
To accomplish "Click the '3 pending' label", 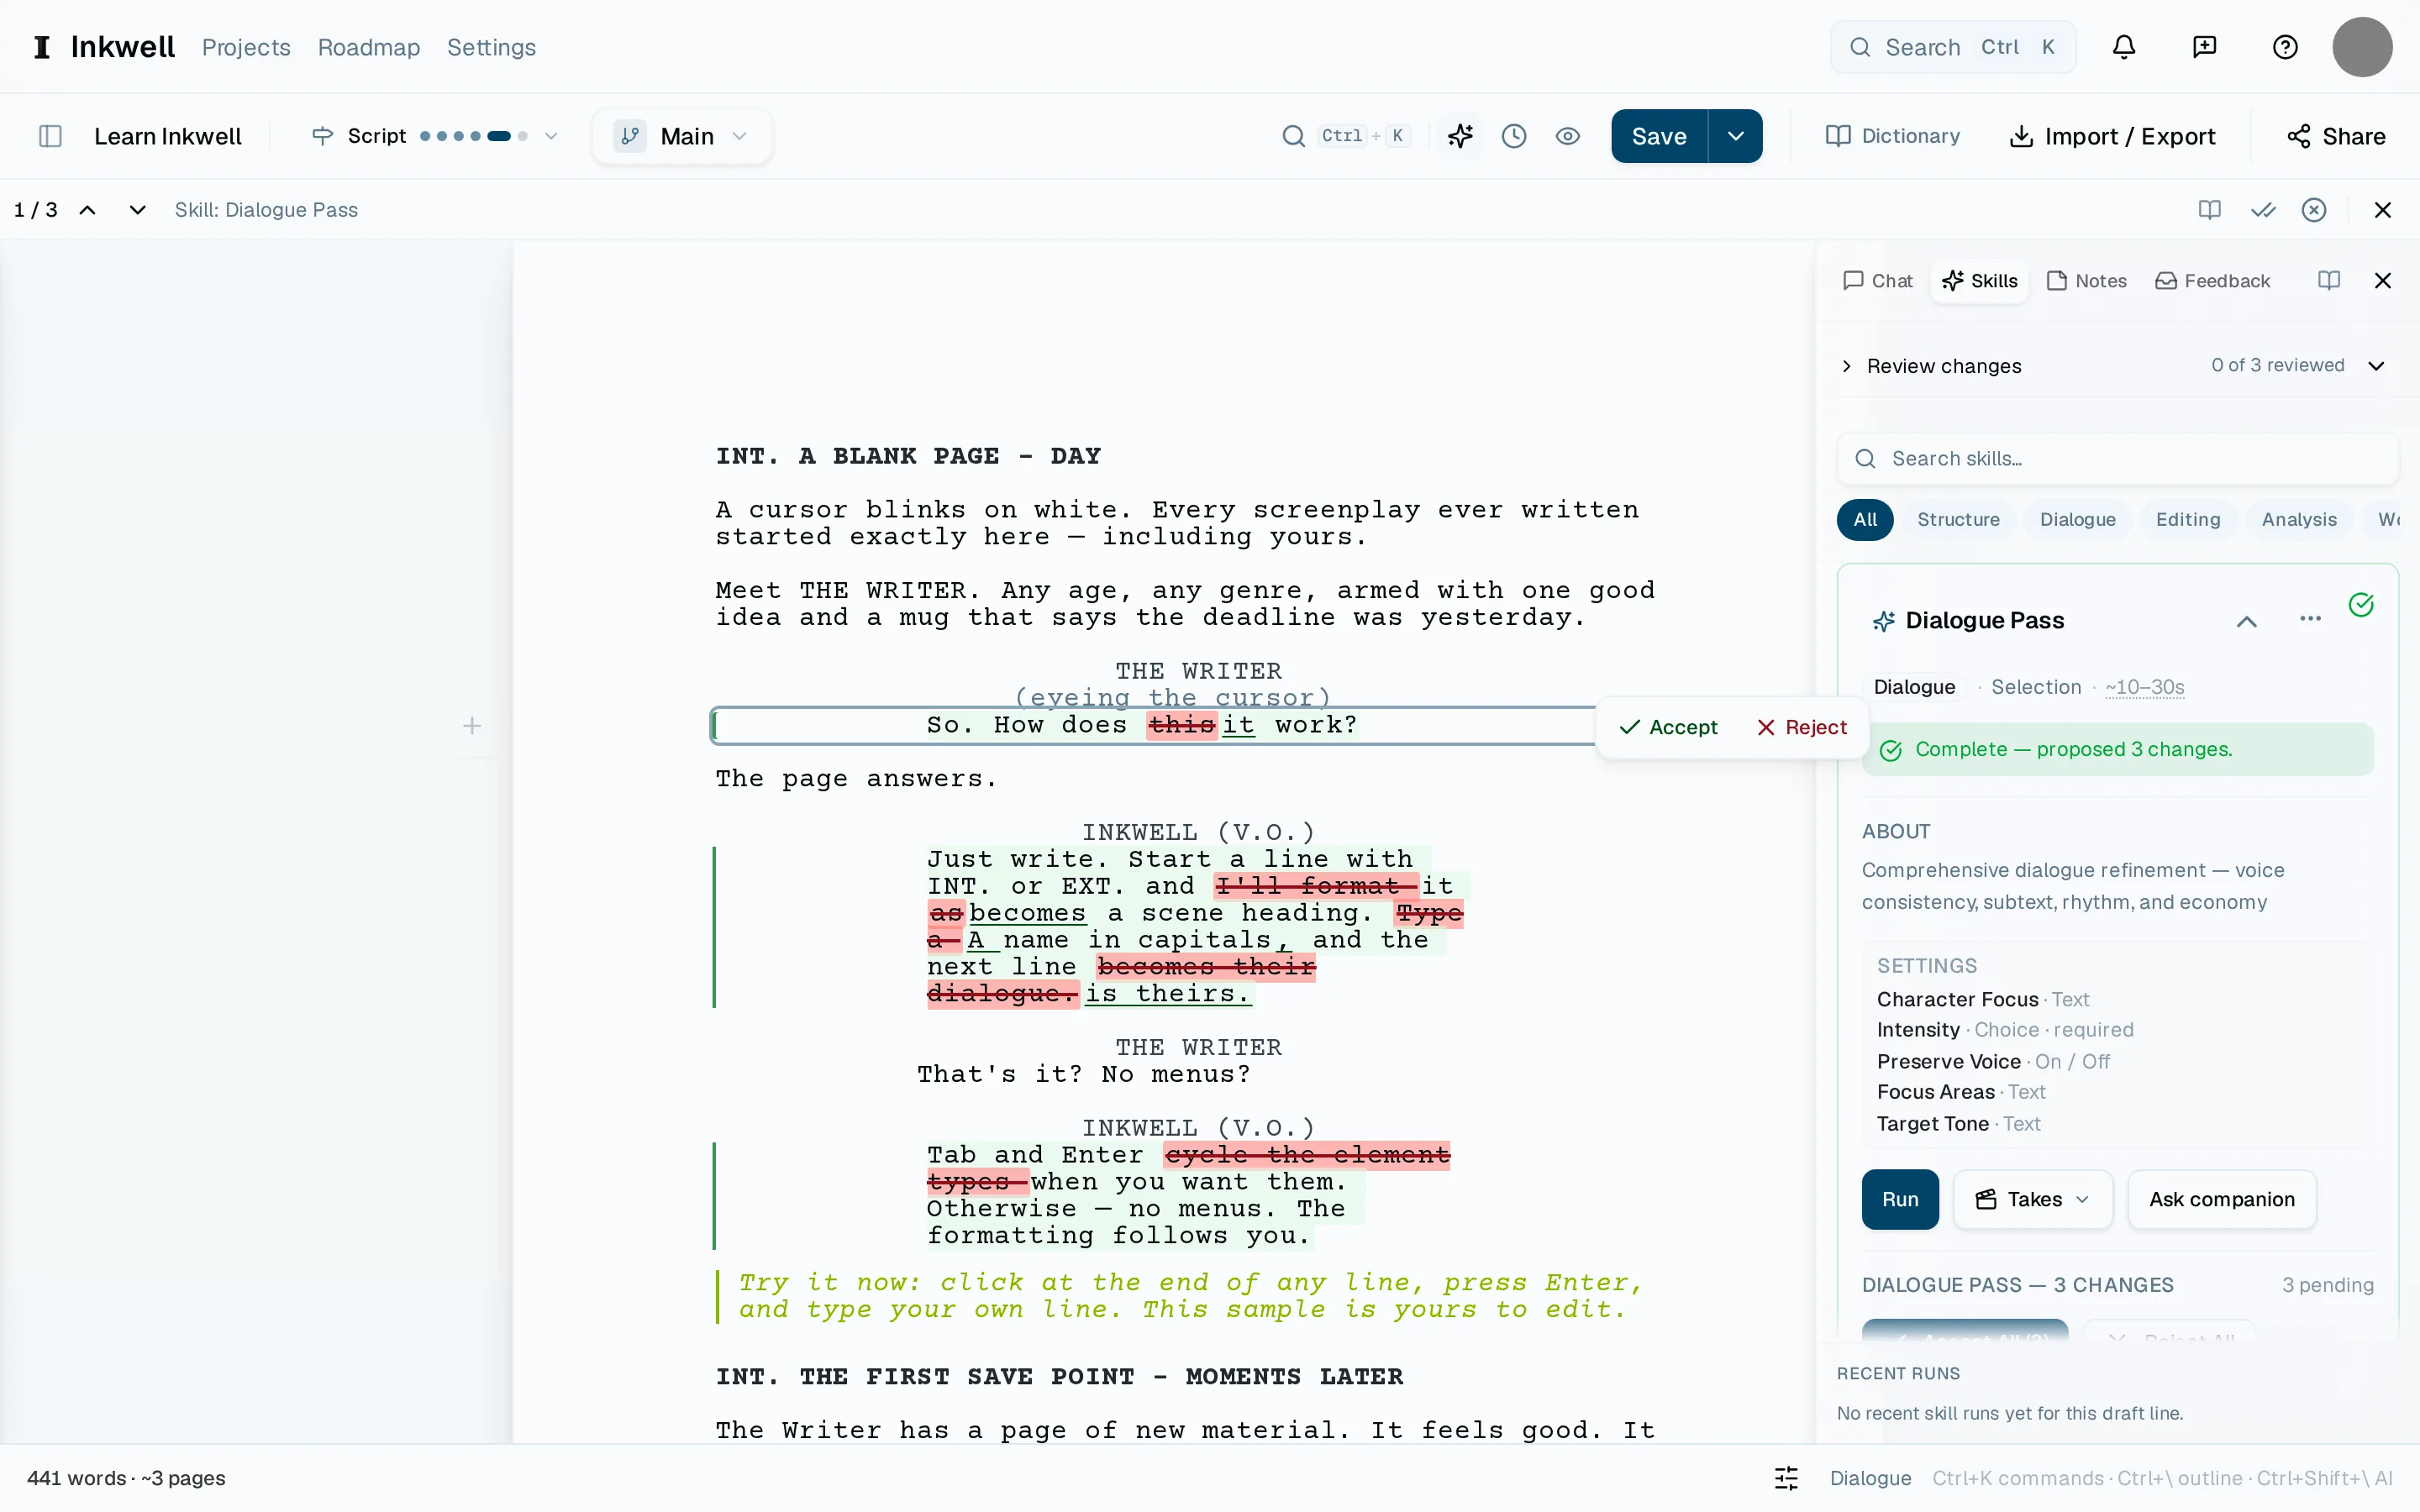I will click(2327, 1285).
